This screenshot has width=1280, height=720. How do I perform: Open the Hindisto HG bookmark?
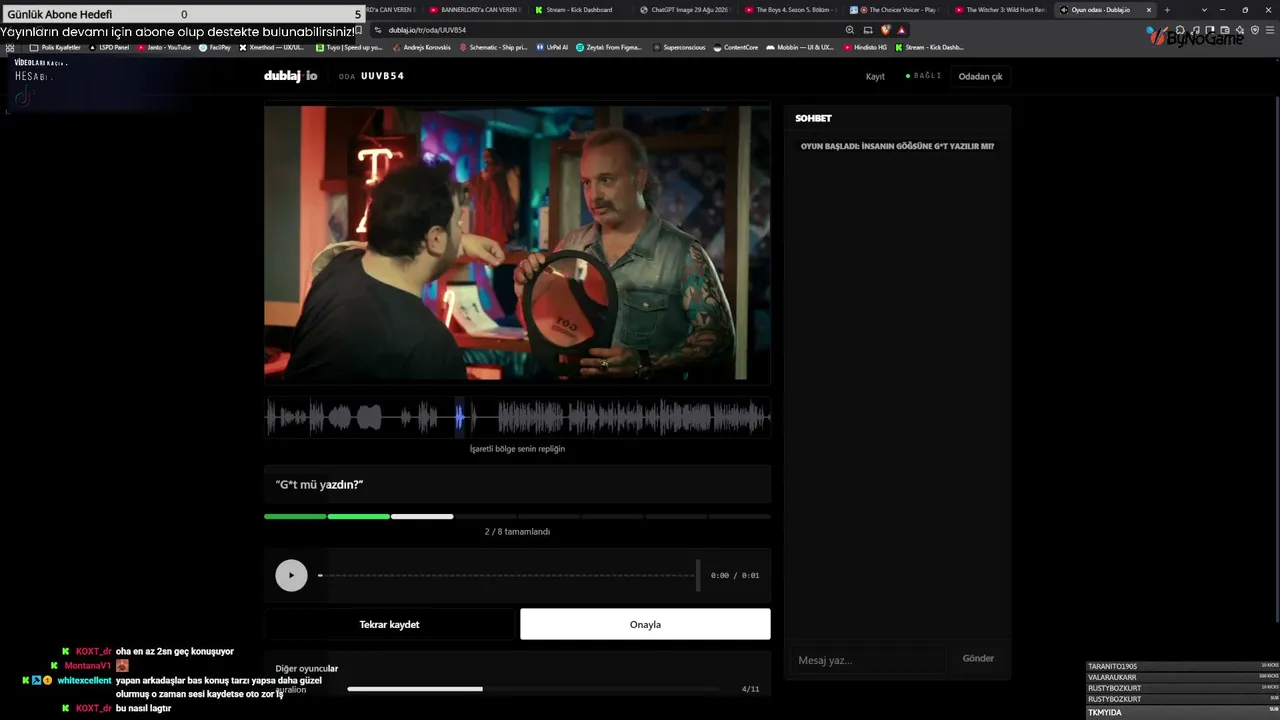(865, 47)
